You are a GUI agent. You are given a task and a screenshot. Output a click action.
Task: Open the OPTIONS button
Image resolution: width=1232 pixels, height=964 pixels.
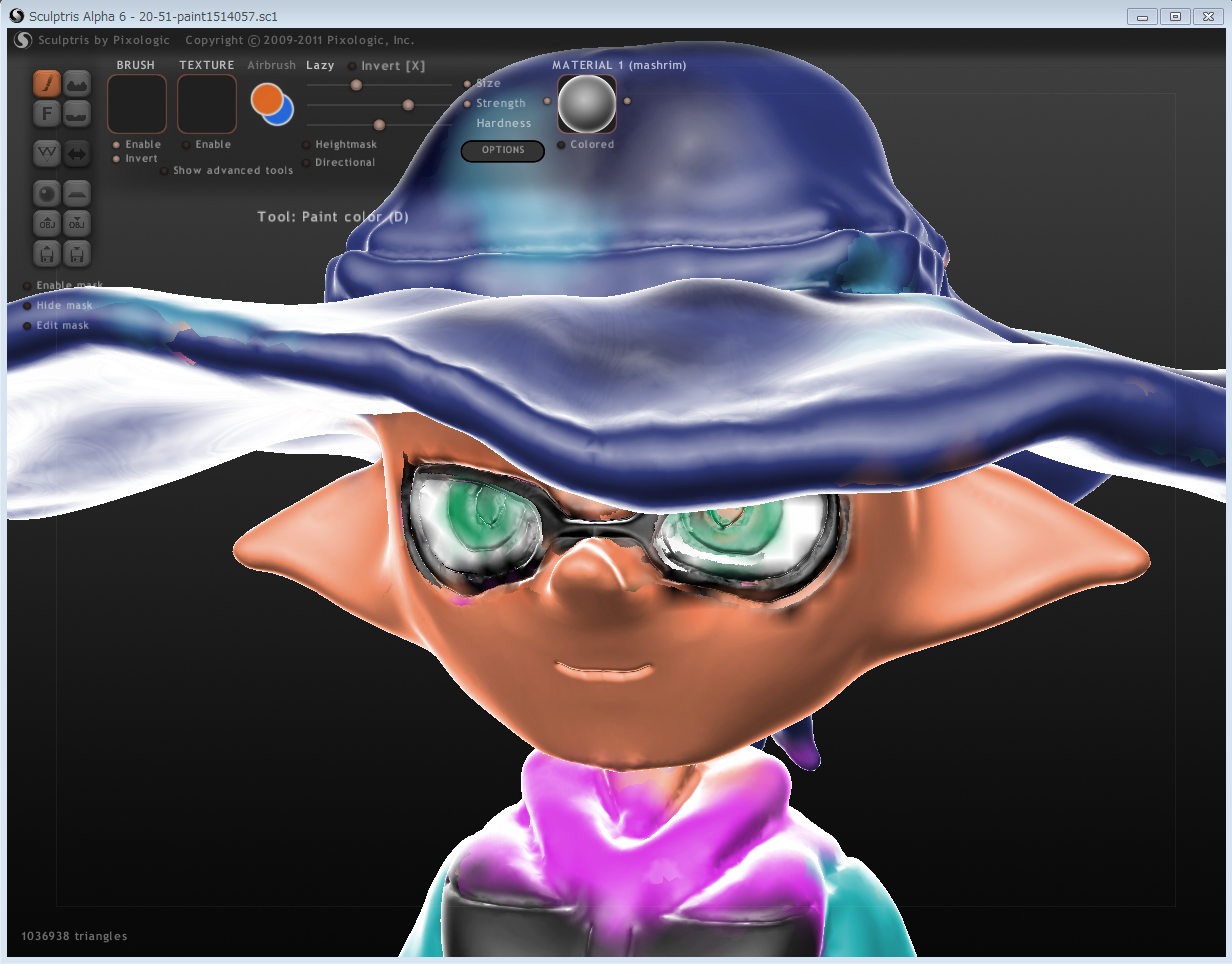tap(503, 151)
